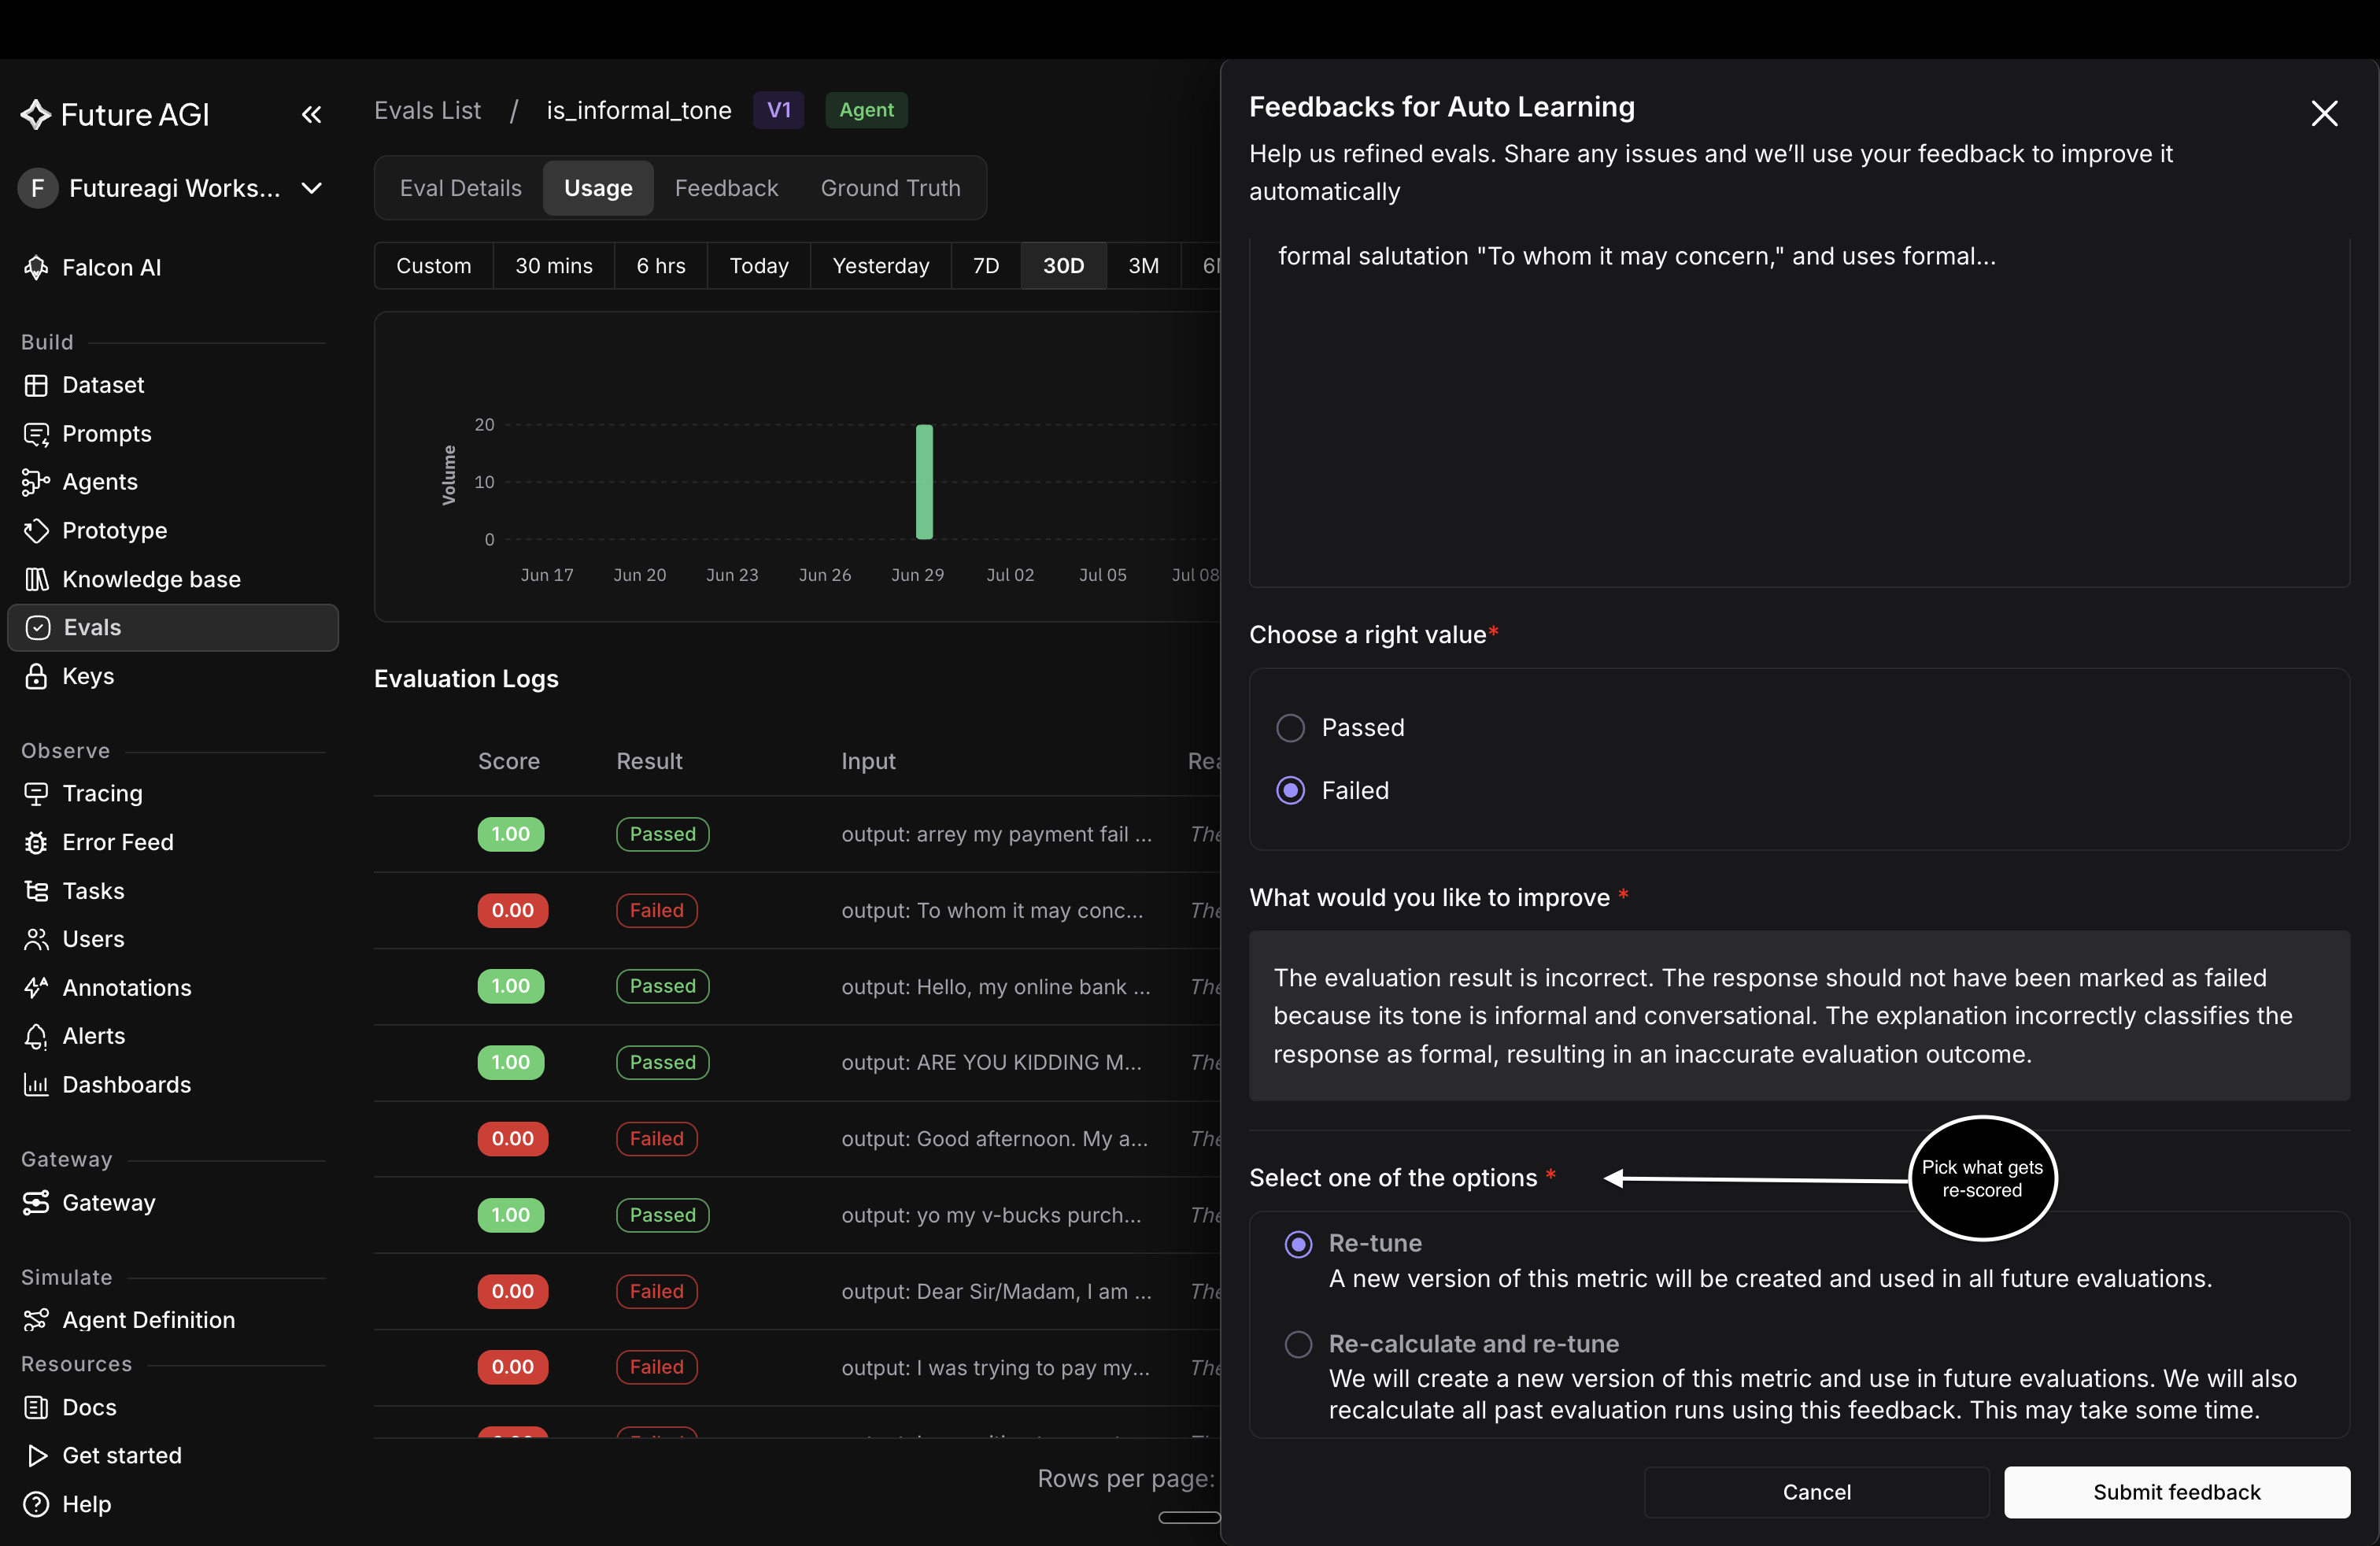
Task: Select the Failed radio option
Action: coord(1290,791)
